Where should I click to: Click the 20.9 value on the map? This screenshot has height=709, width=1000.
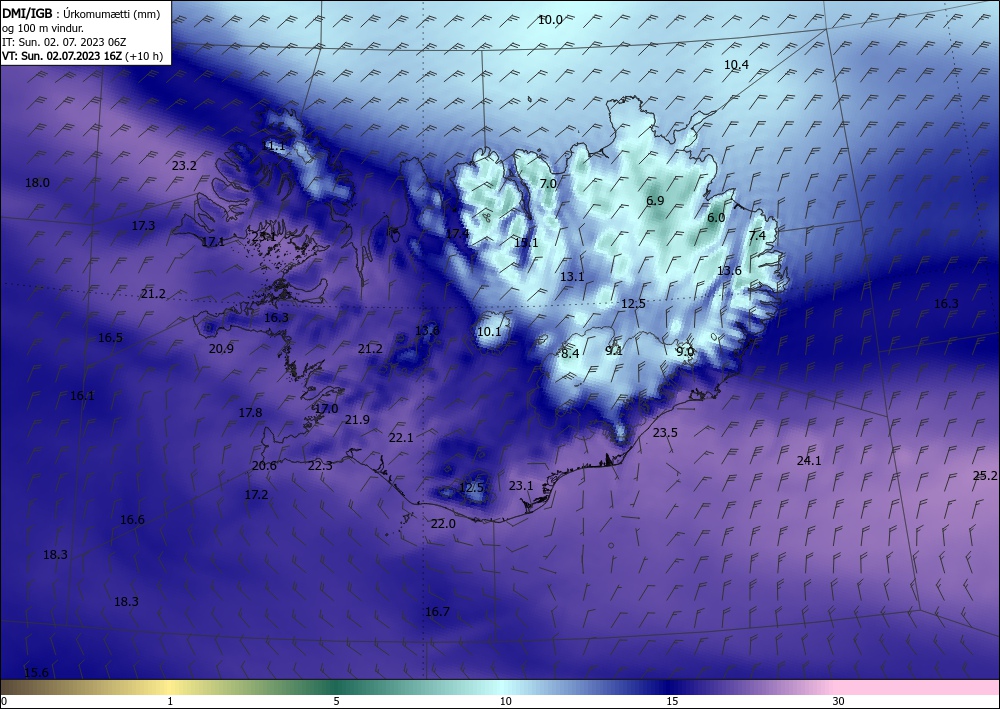pos(221,349)
